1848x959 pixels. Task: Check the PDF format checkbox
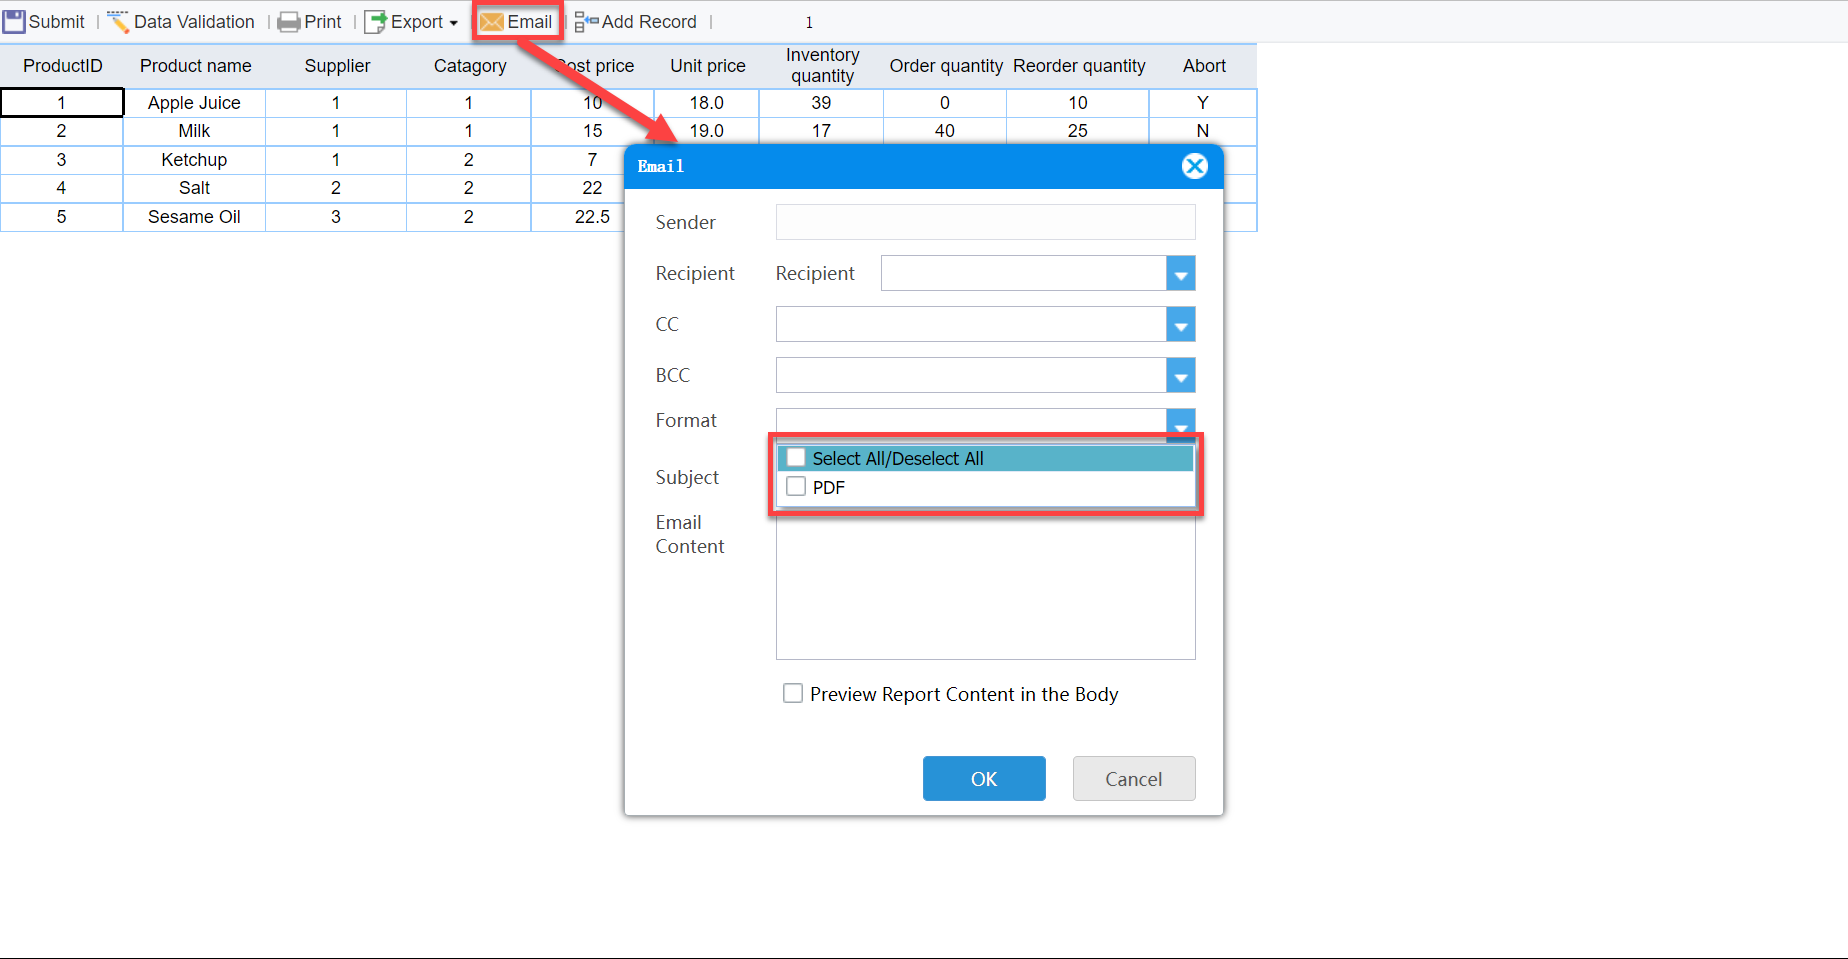(796, 487)
